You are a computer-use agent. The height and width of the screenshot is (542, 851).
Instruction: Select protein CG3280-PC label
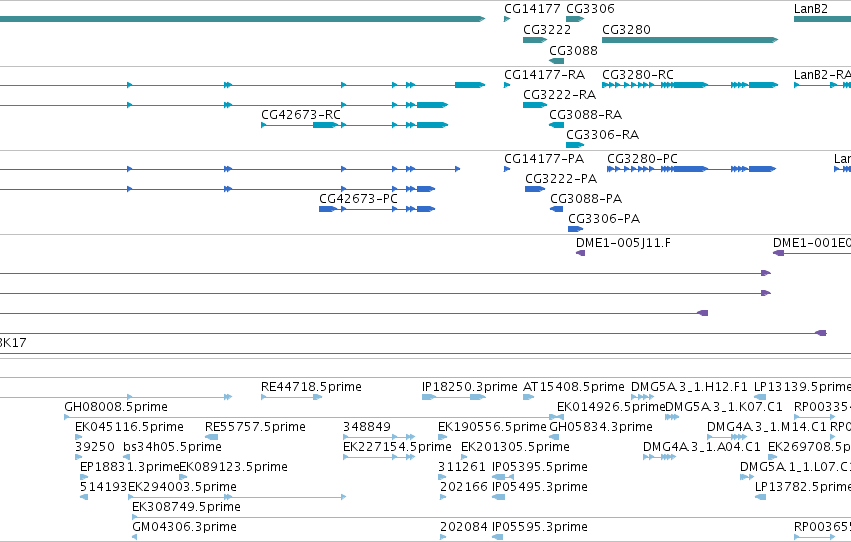click(x=642, y=159)
